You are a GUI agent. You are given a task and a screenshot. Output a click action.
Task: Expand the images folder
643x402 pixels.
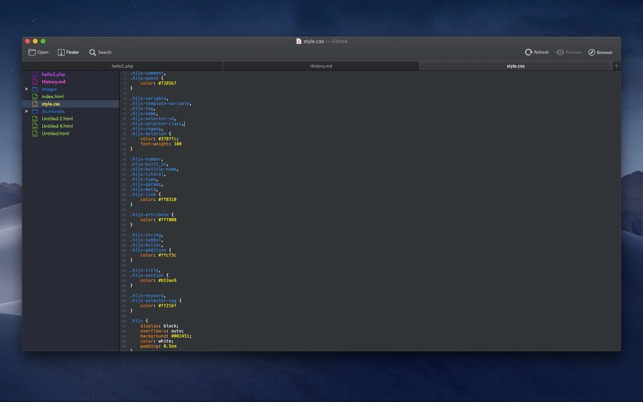(27, 89)
